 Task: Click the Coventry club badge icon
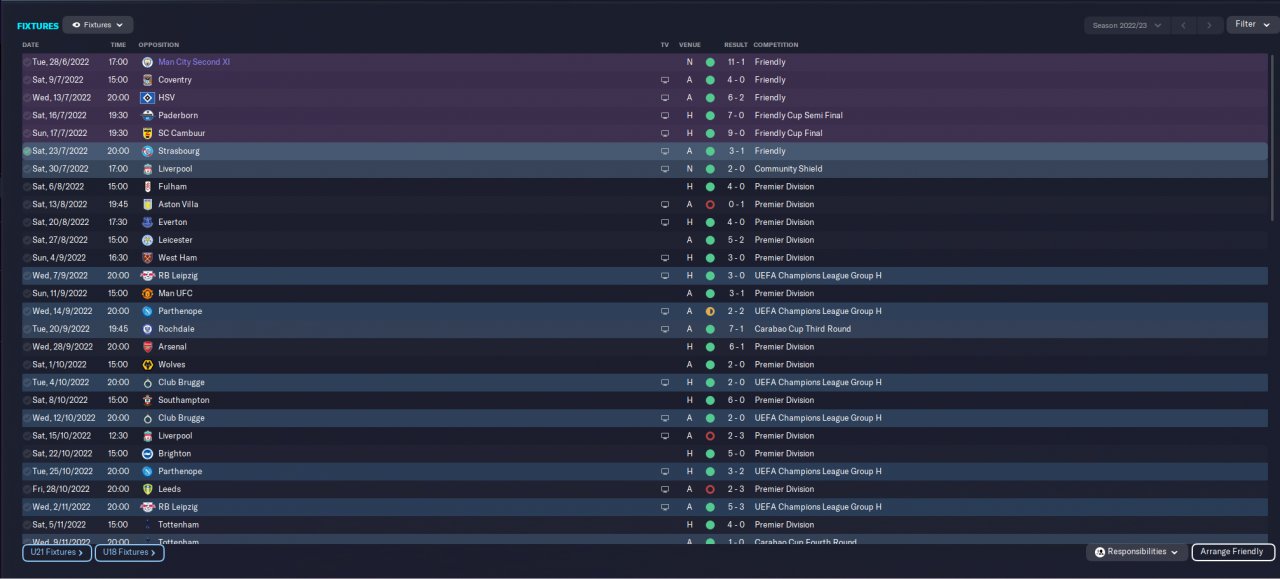pyautogui.click(x=147, y=80)
